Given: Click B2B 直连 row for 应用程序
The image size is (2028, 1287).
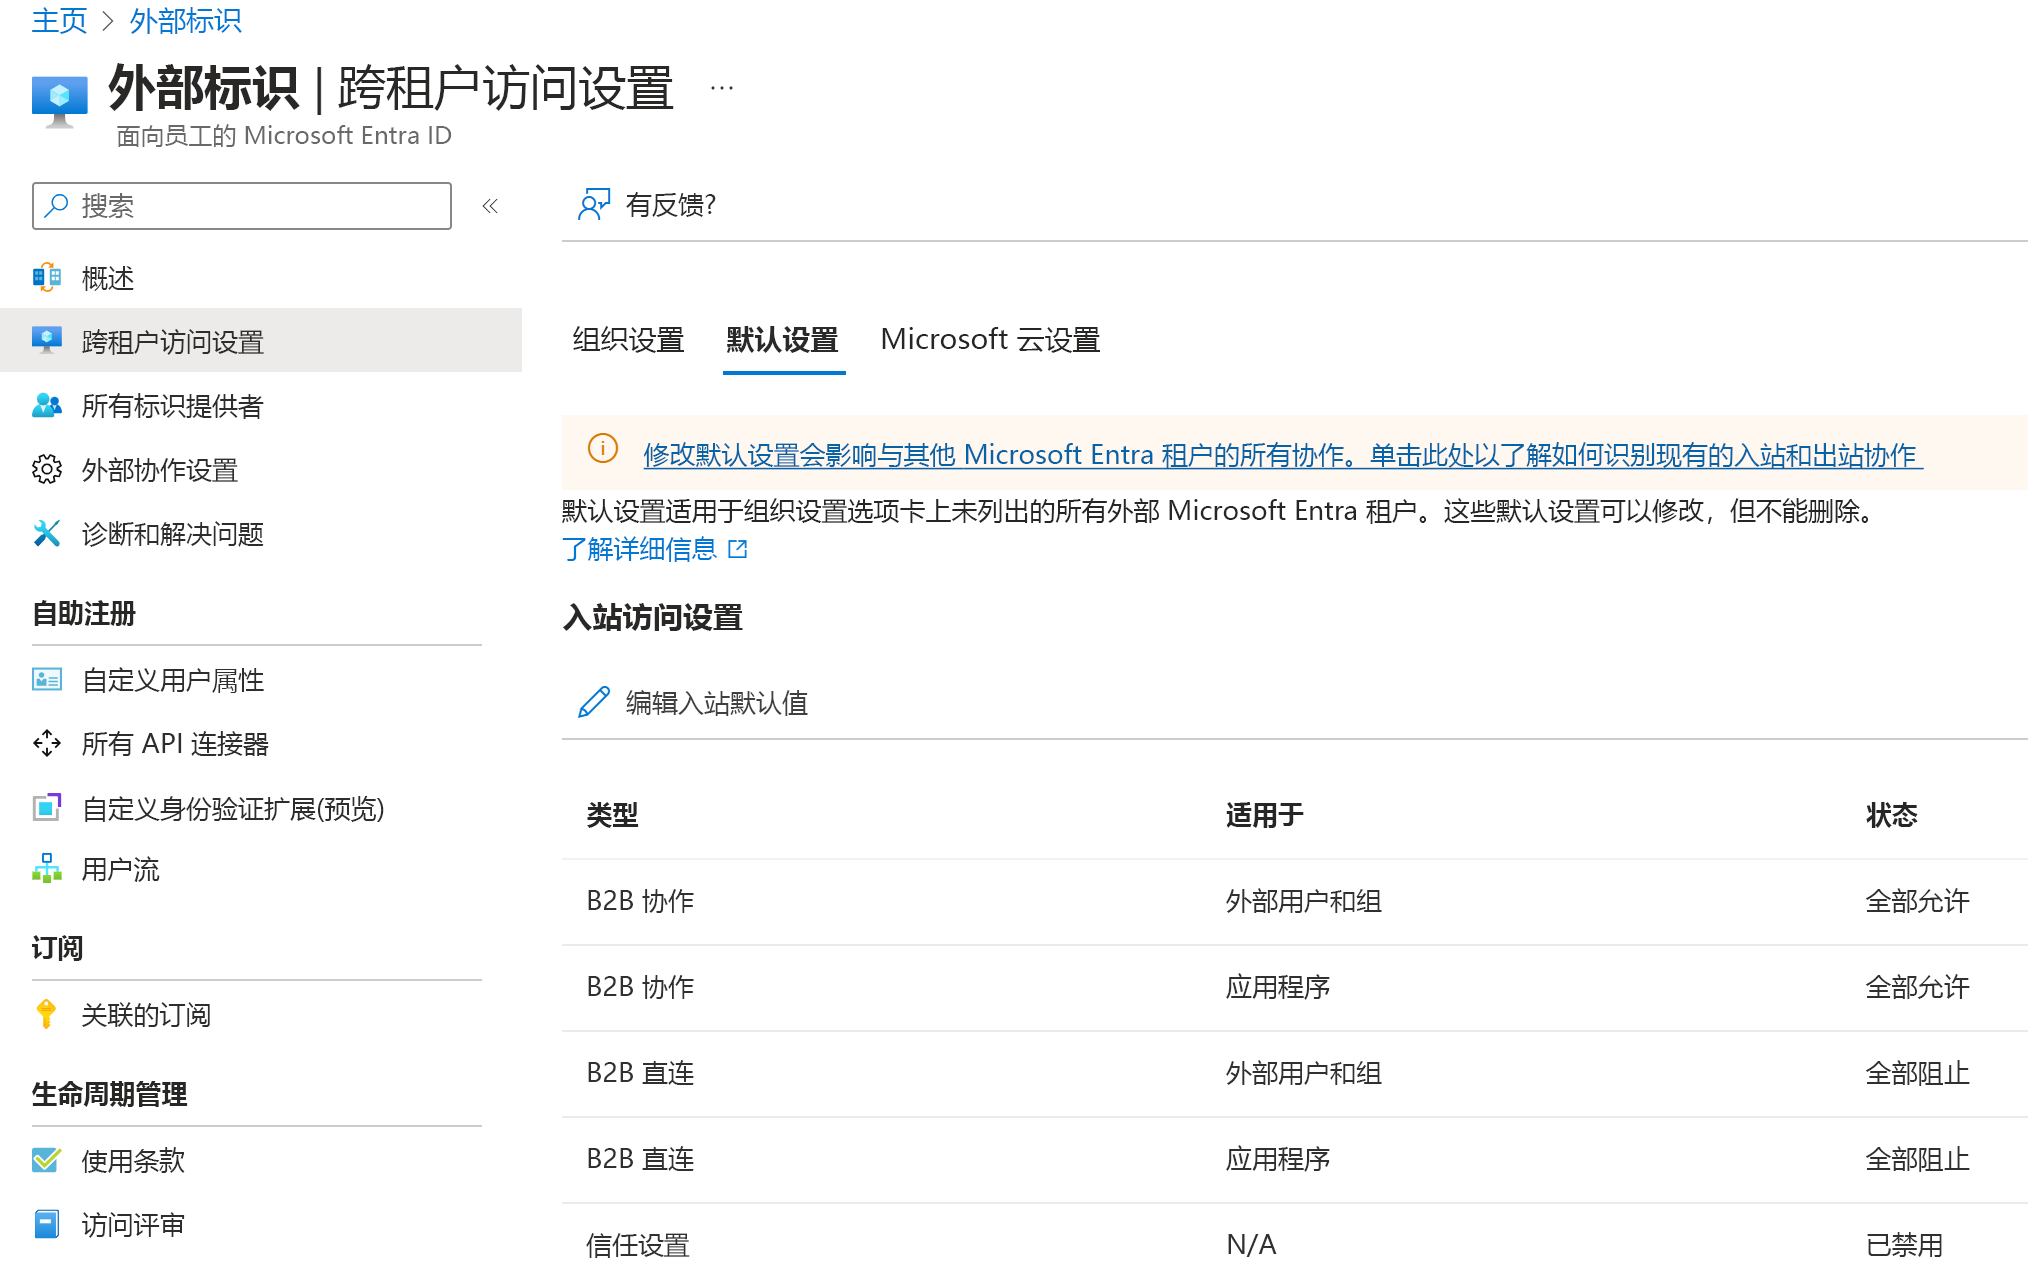Looking at the screenshot, I should 1294,1159.
